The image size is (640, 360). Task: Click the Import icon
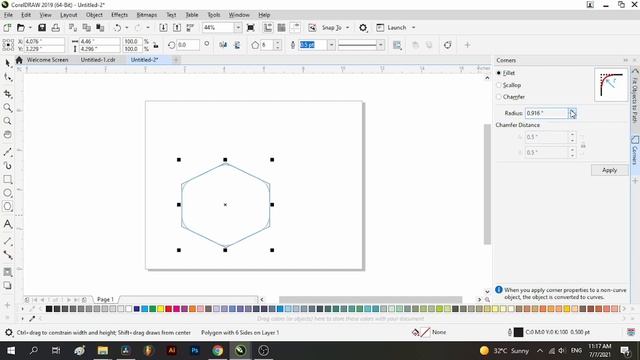coord(163,28)
